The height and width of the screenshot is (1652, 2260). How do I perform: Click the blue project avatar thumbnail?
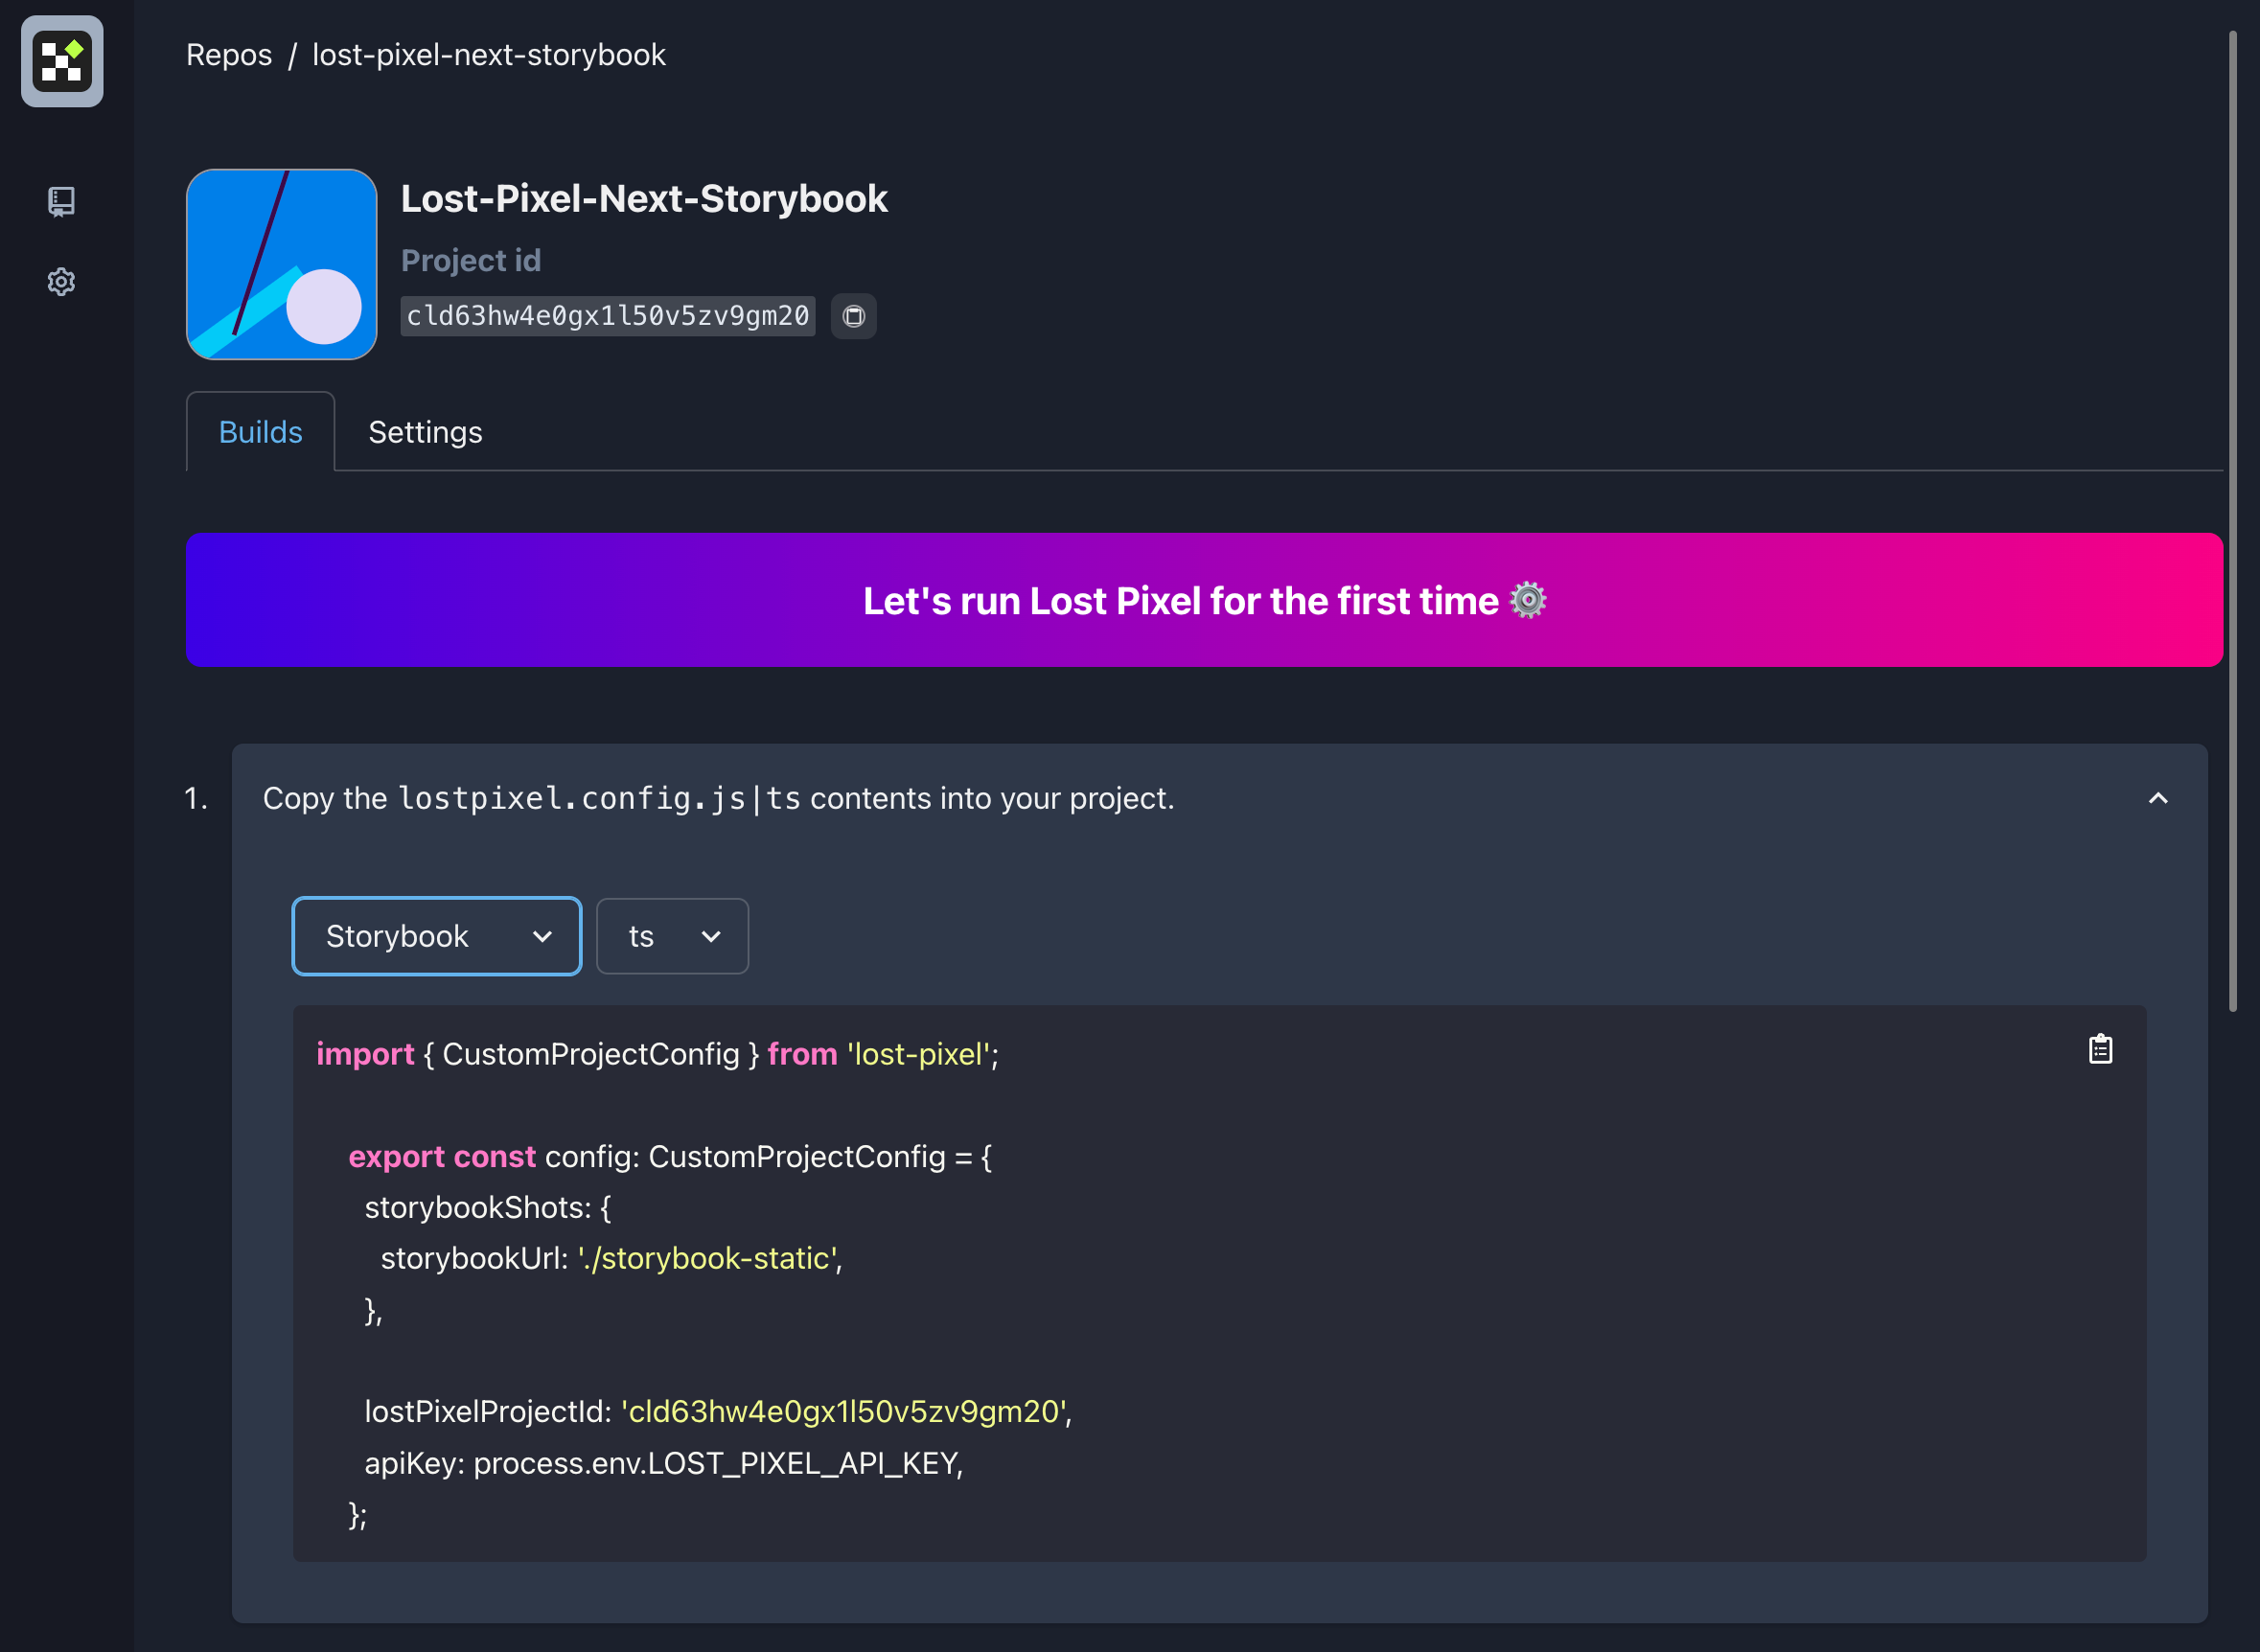pos(281,264)
